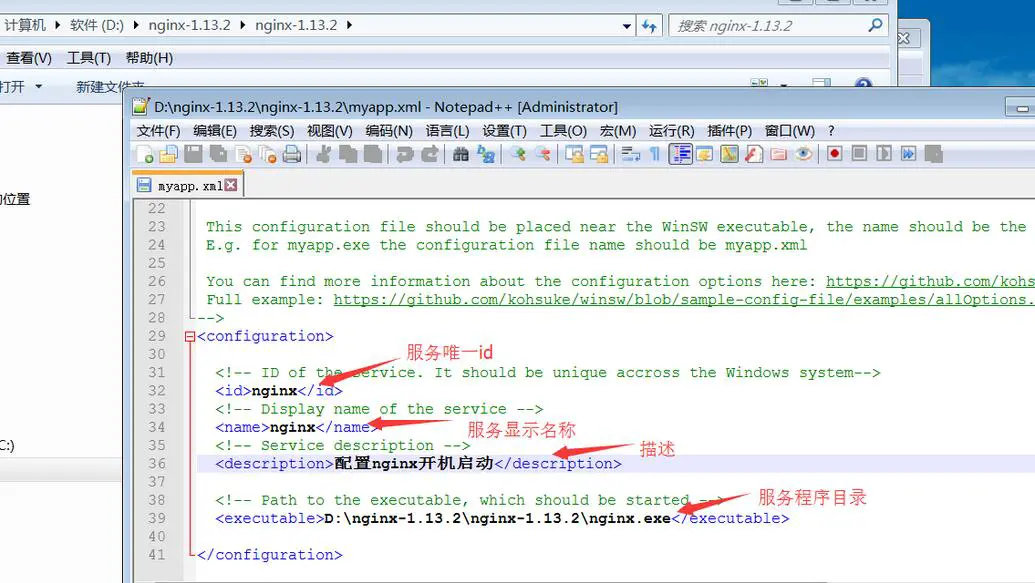Open the 运行(R) menu

click(671, 131)
